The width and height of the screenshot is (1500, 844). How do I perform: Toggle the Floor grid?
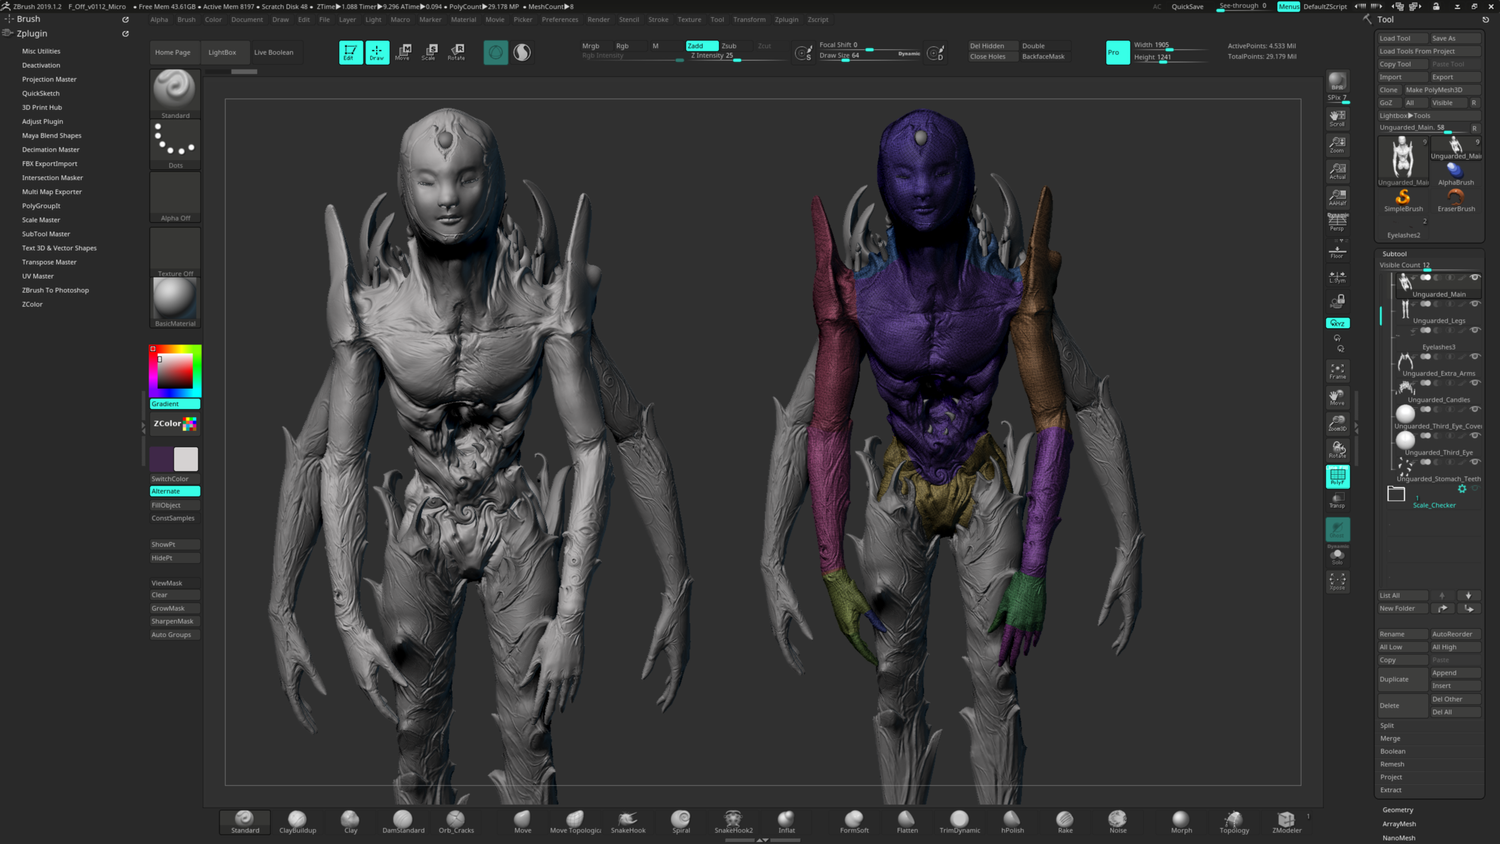click(1337, 251)
